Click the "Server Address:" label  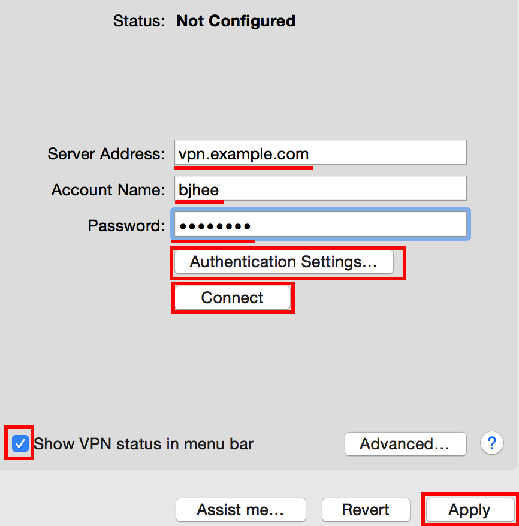click(x=106, y=154)
